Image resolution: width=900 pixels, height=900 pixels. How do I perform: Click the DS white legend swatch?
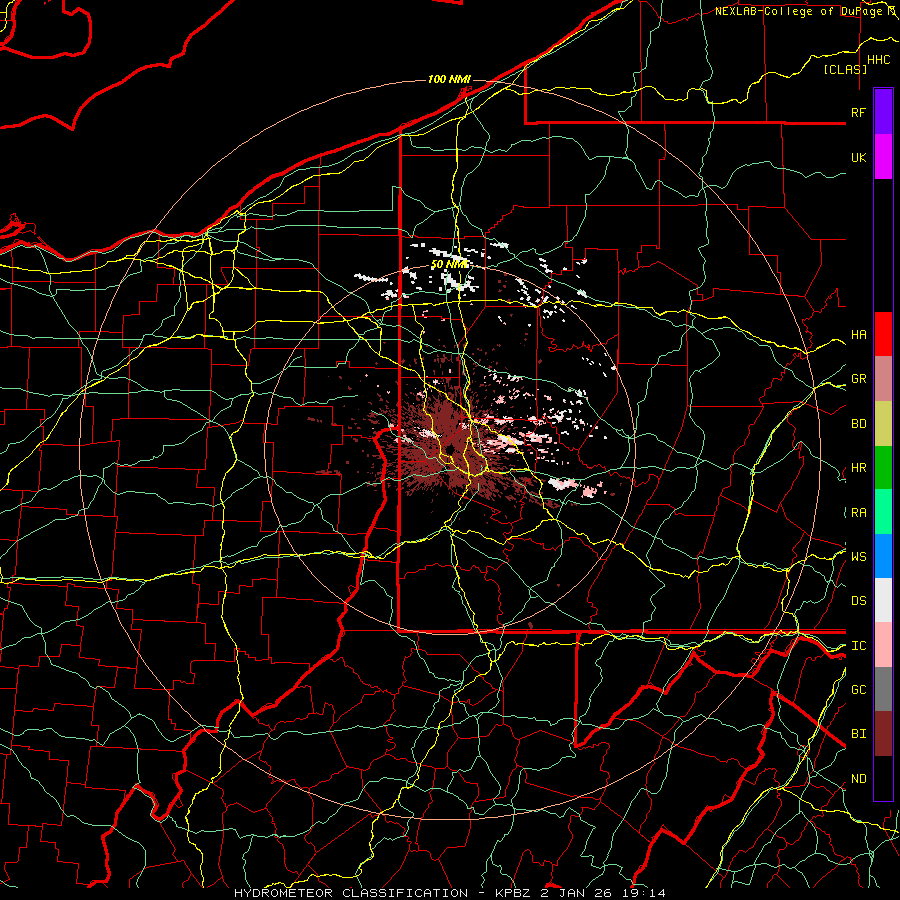pos(883,600)
